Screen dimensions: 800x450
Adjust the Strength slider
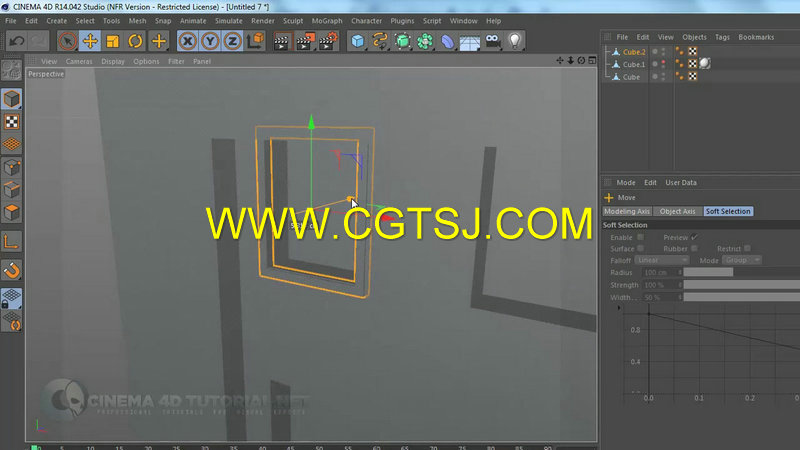tap(742, 285)
